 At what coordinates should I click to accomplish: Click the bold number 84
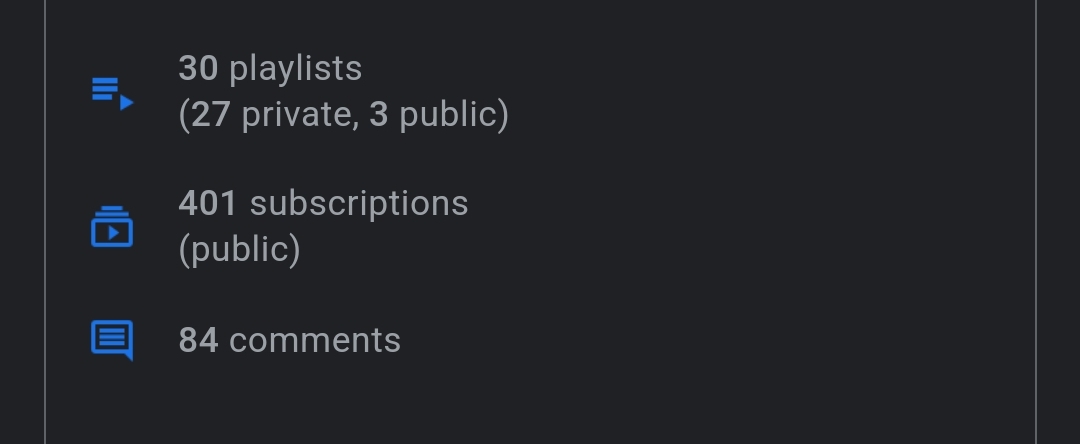pyautogui.click(x=198, y=340)
